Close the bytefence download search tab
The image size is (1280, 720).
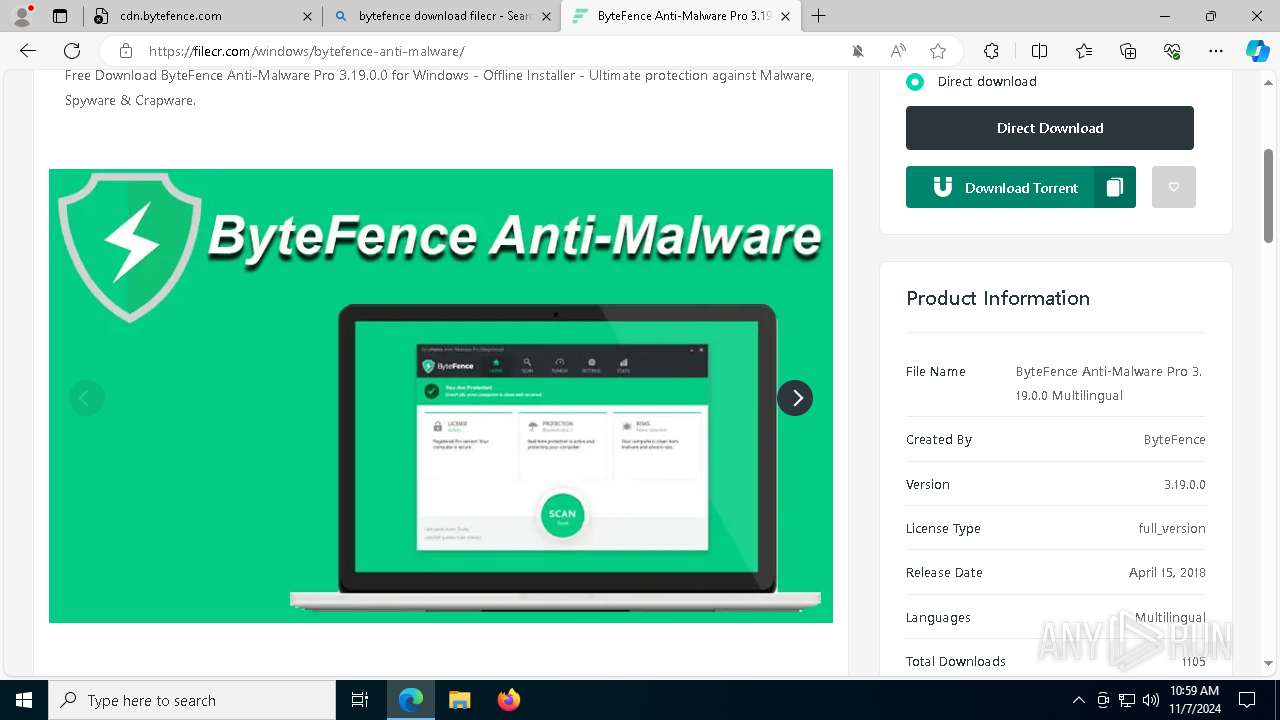(x=546, y=16)
